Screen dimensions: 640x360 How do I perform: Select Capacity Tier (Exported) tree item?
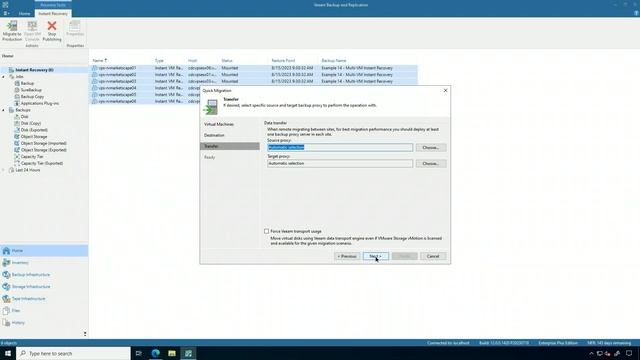[42, 163]
